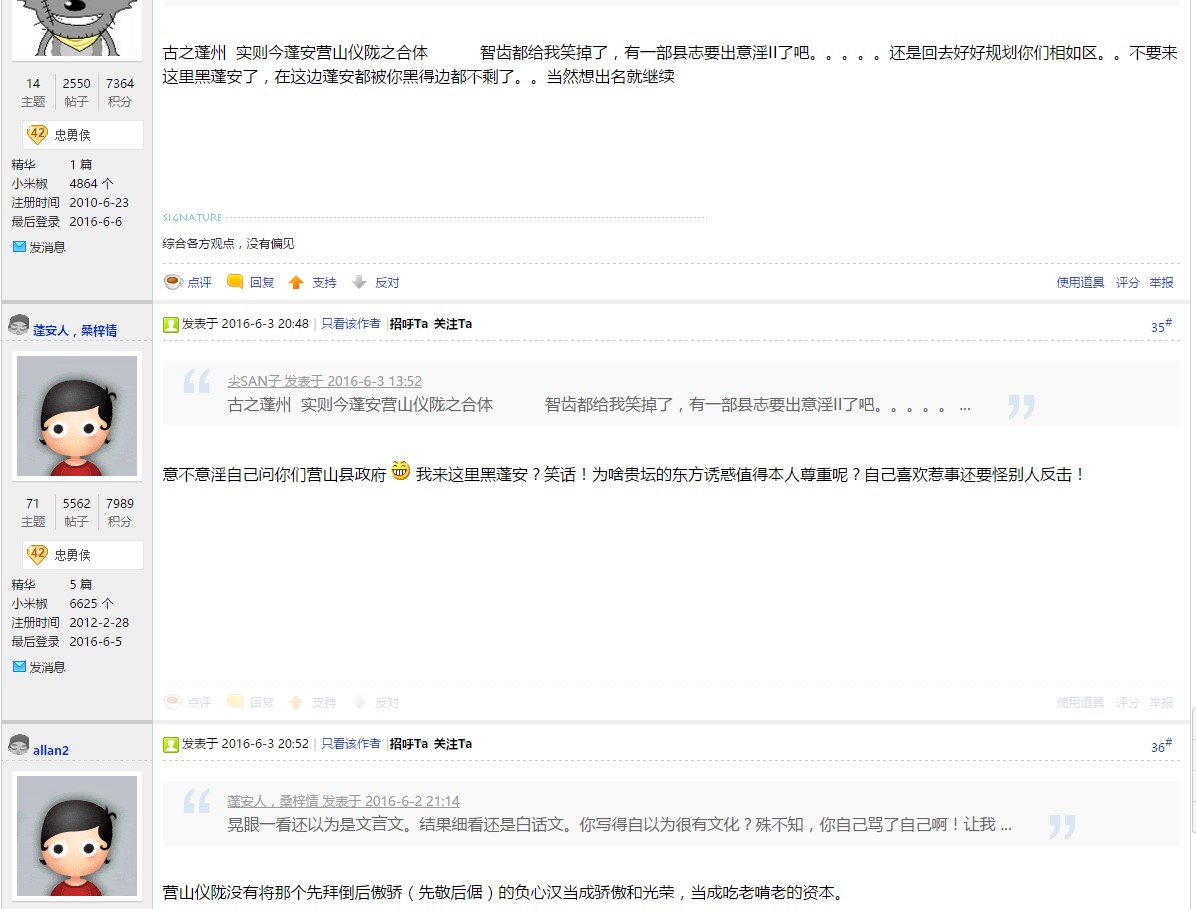Click 招呼Ta on post 35

click(409, 323)
